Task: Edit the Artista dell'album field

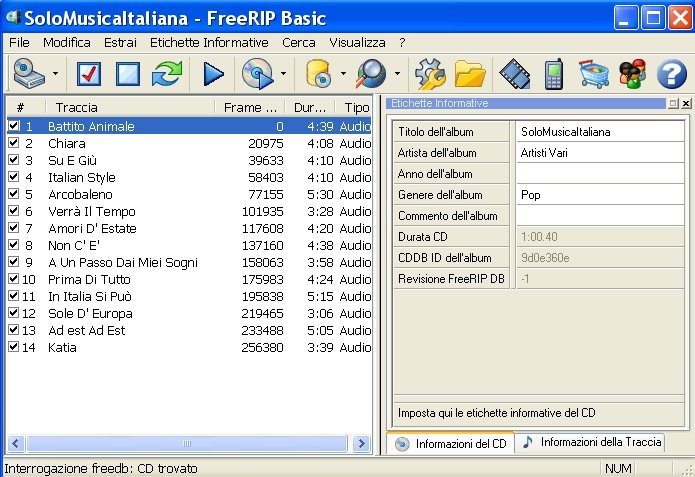Action: pos(600,152)
